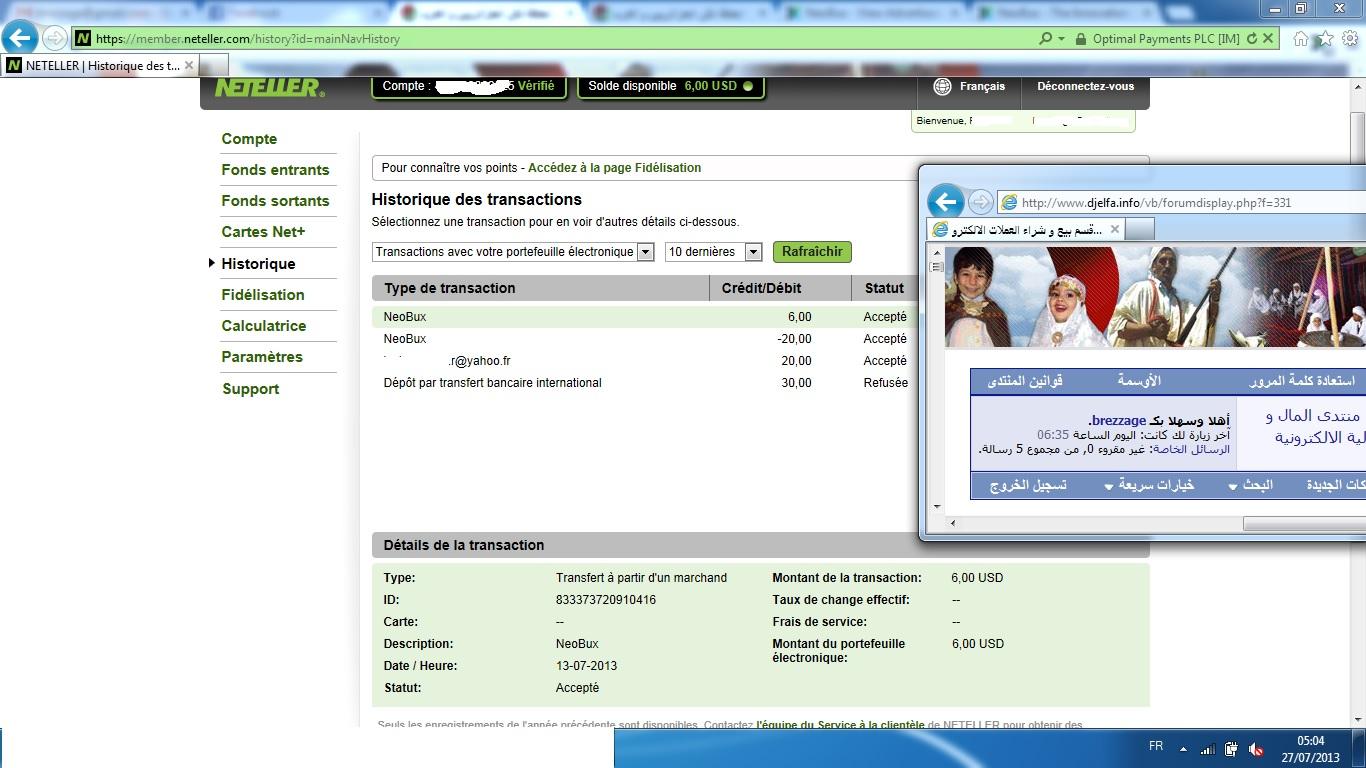Select Historique in the sidebar

pyautogui.click(x=258, y=264)
